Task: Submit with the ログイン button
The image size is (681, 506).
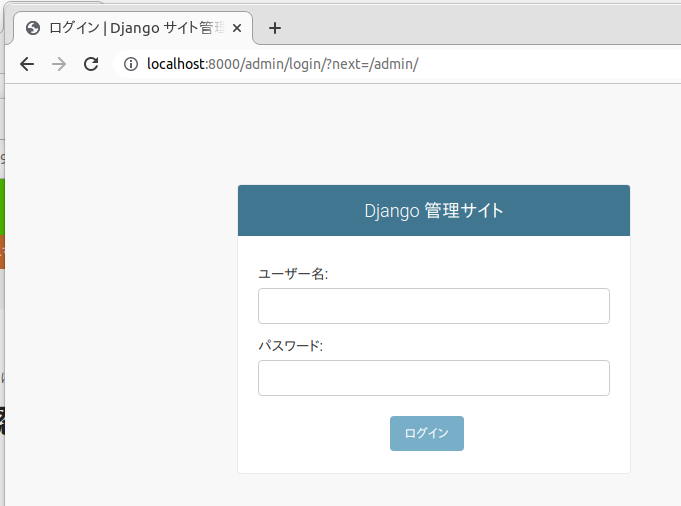Action: (x=426, y=433)
